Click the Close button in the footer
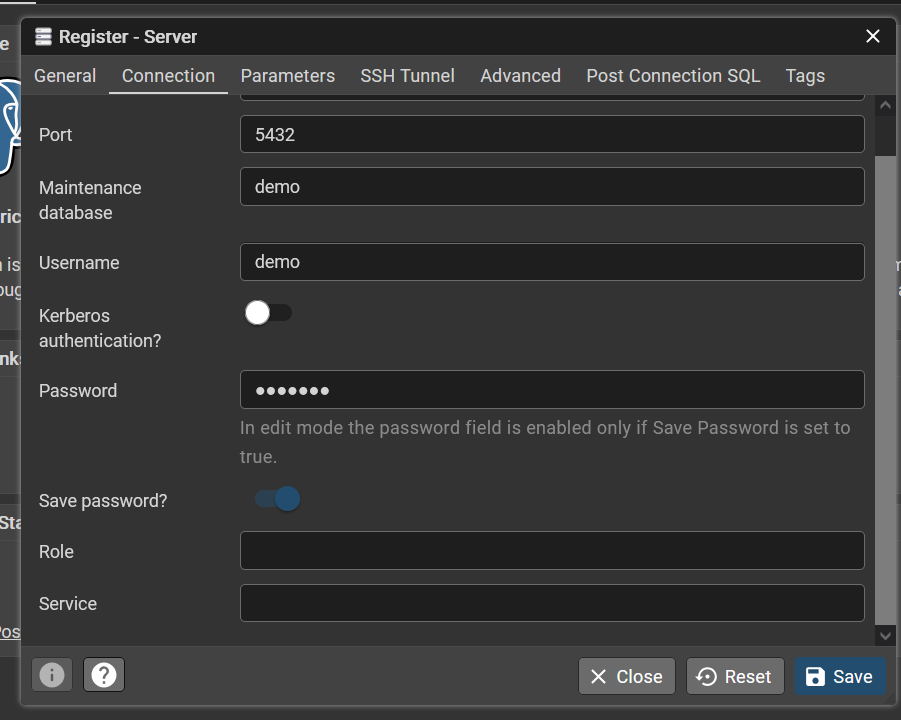 pos(627,677)
